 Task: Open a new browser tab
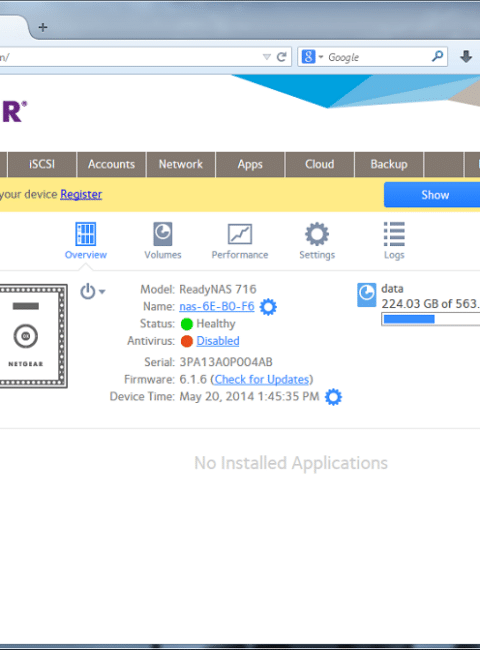tap(43, 27)
